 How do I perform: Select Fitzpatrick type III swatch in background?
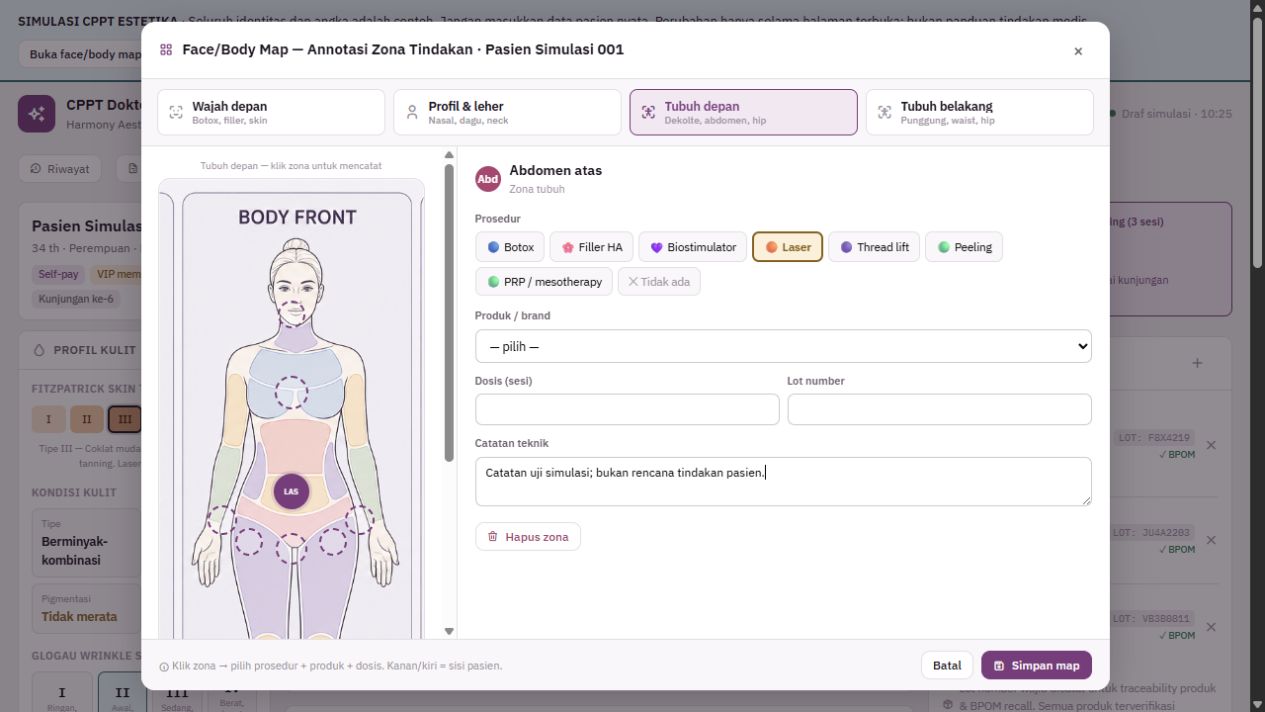[125, 419]
